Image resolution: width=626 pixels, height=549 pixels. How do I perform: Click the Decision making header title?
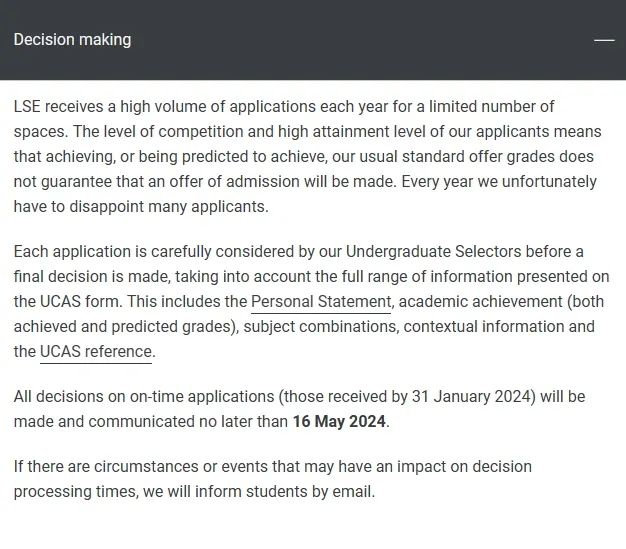tap(72, 40)
